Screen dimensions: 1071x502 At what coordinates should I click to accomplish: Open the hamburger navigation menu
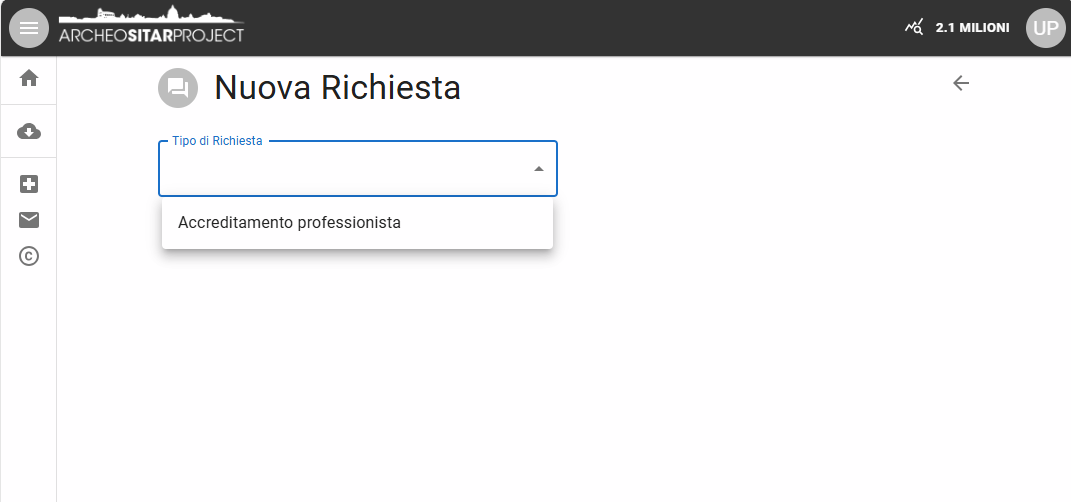(x=29, y=28)
